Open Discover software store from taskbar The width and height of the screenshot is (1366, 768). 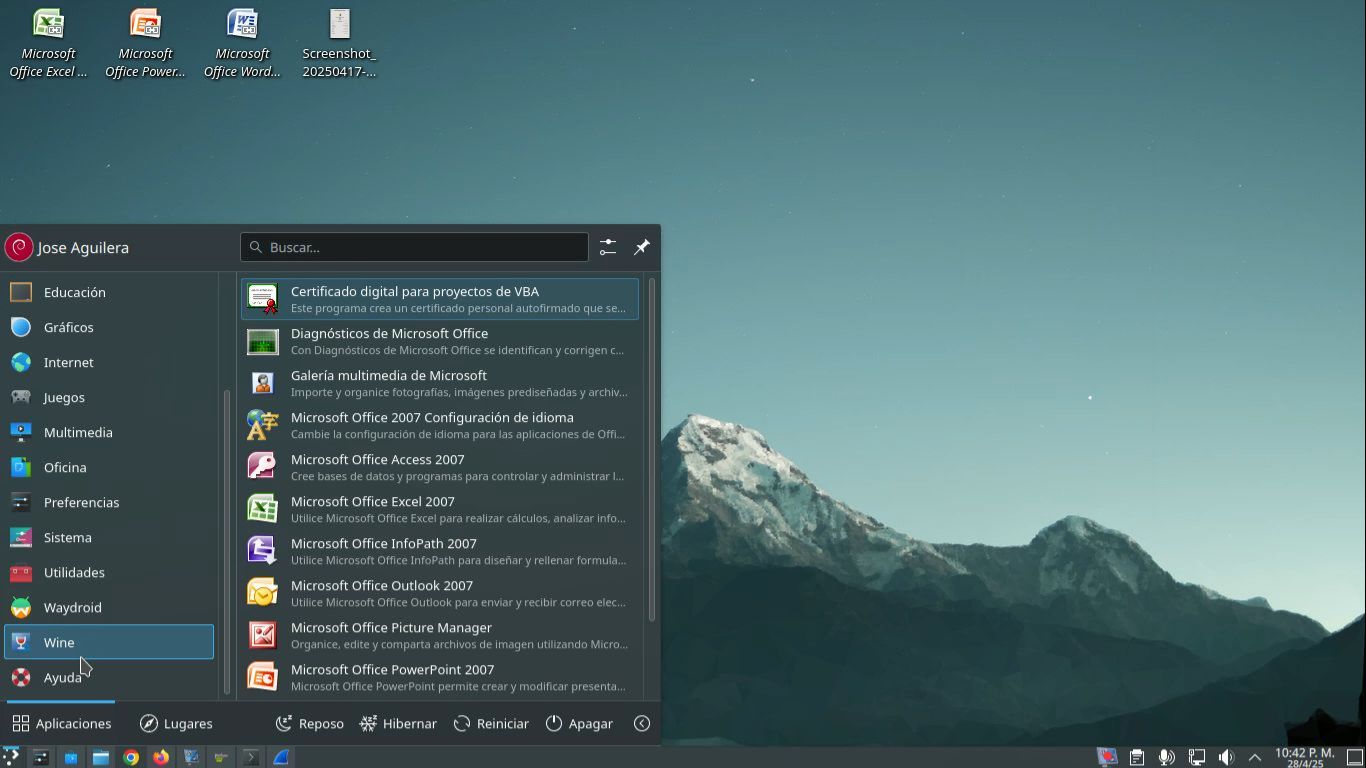coord(71,757)
